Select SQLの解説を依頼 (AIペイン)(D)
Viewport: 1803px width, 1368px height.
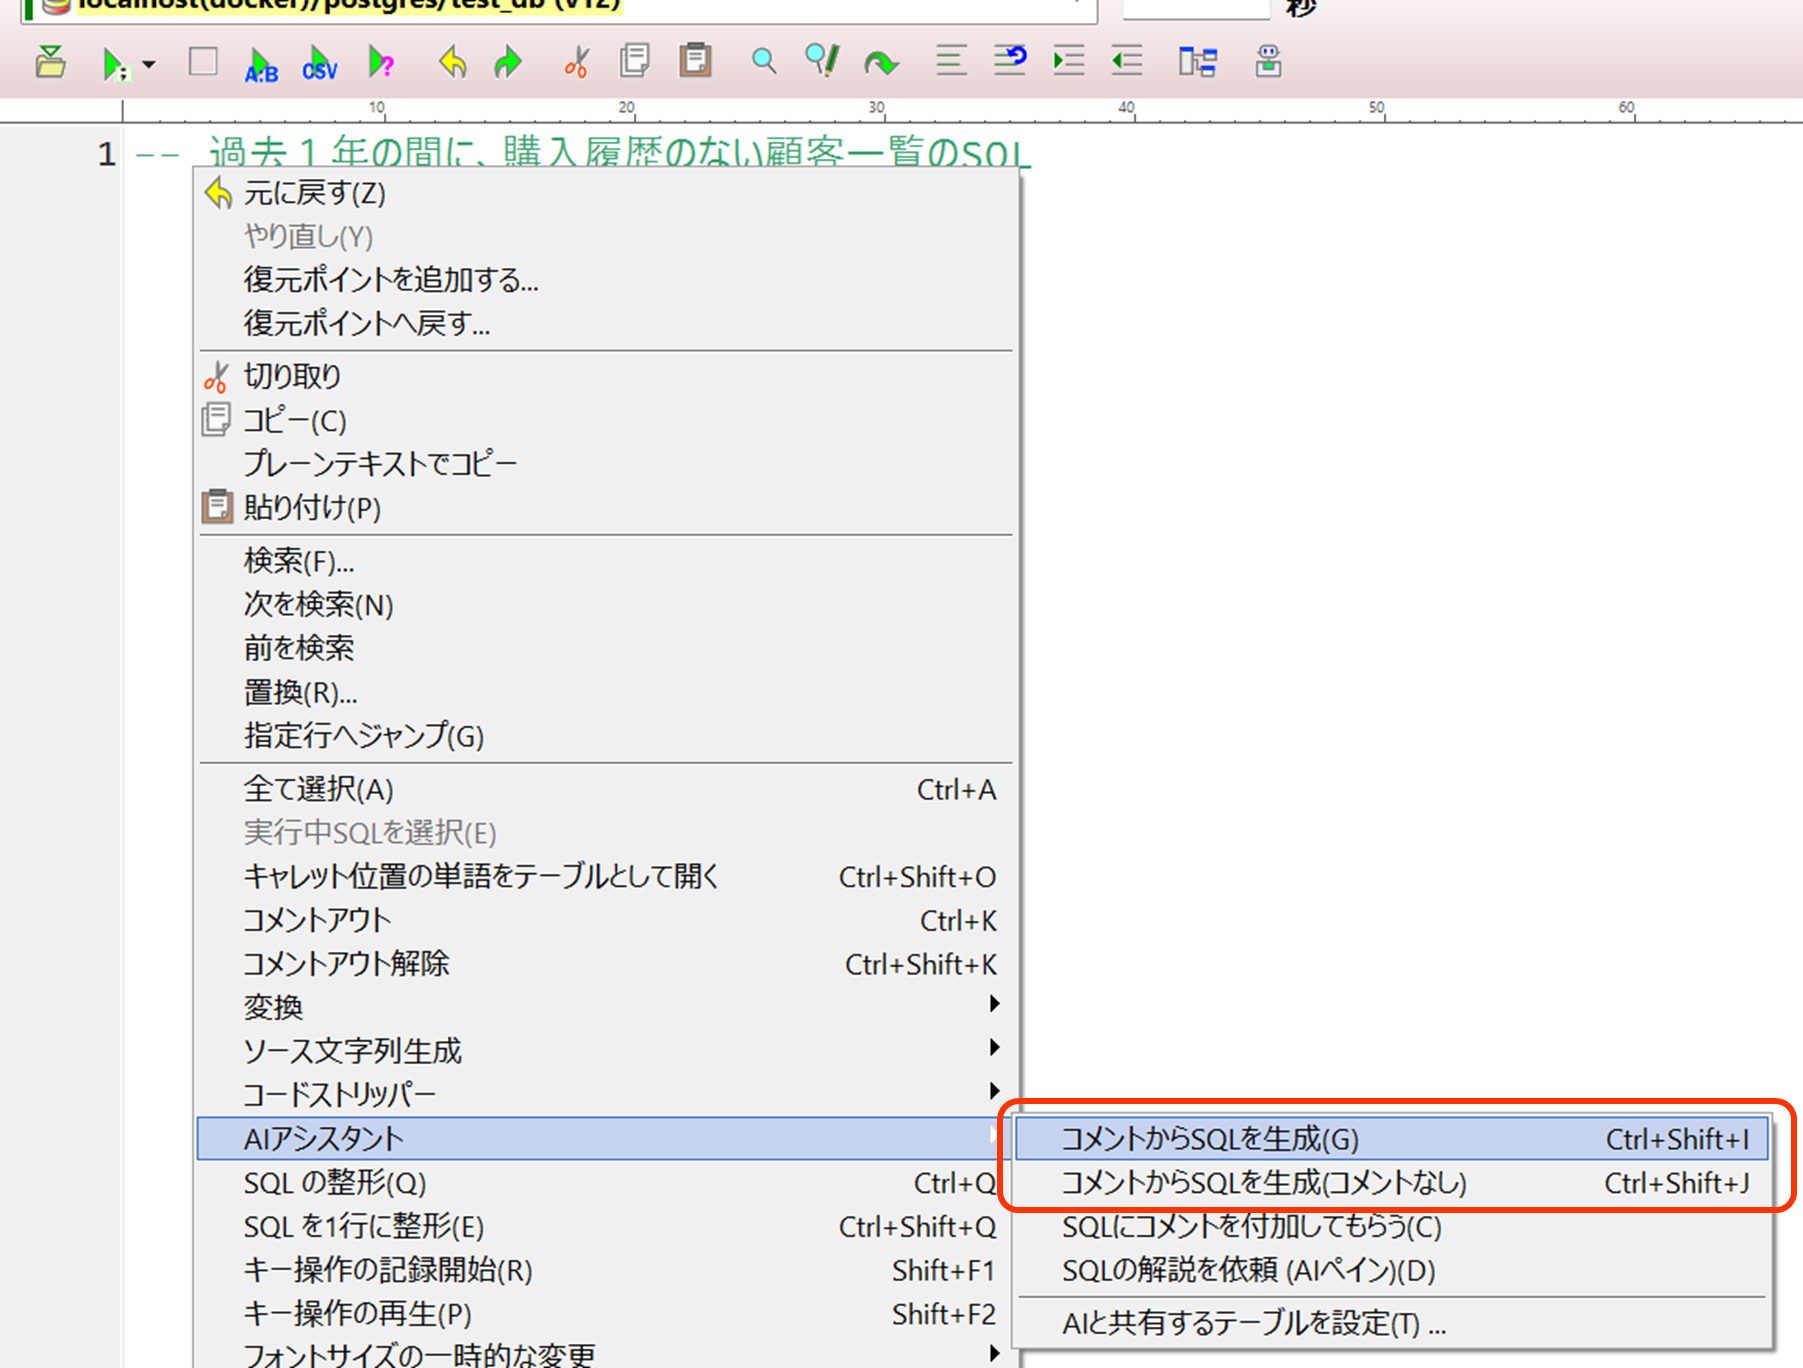point(1392,1271)
